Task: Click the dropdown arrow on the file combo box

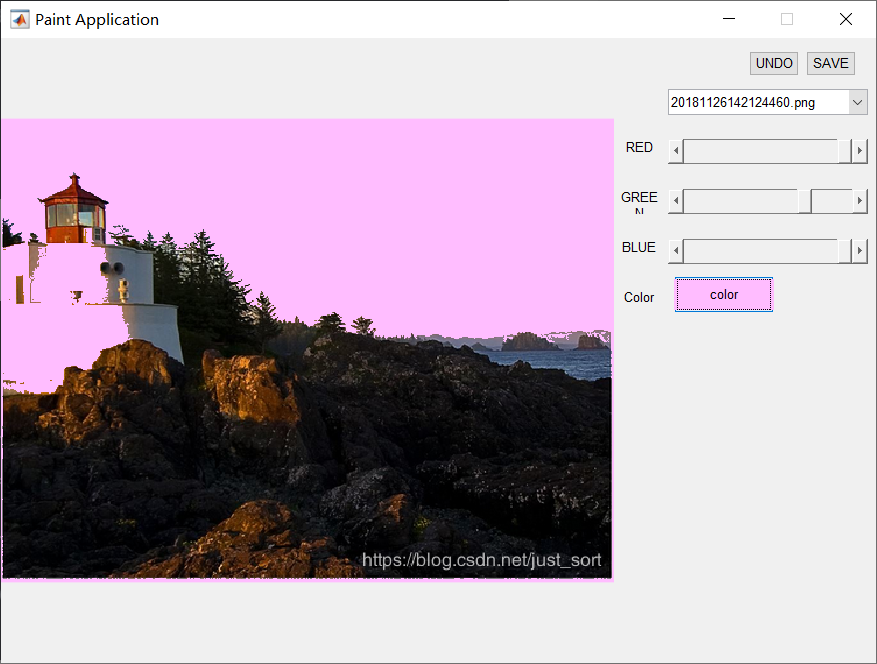Action: tap(857, 101)
